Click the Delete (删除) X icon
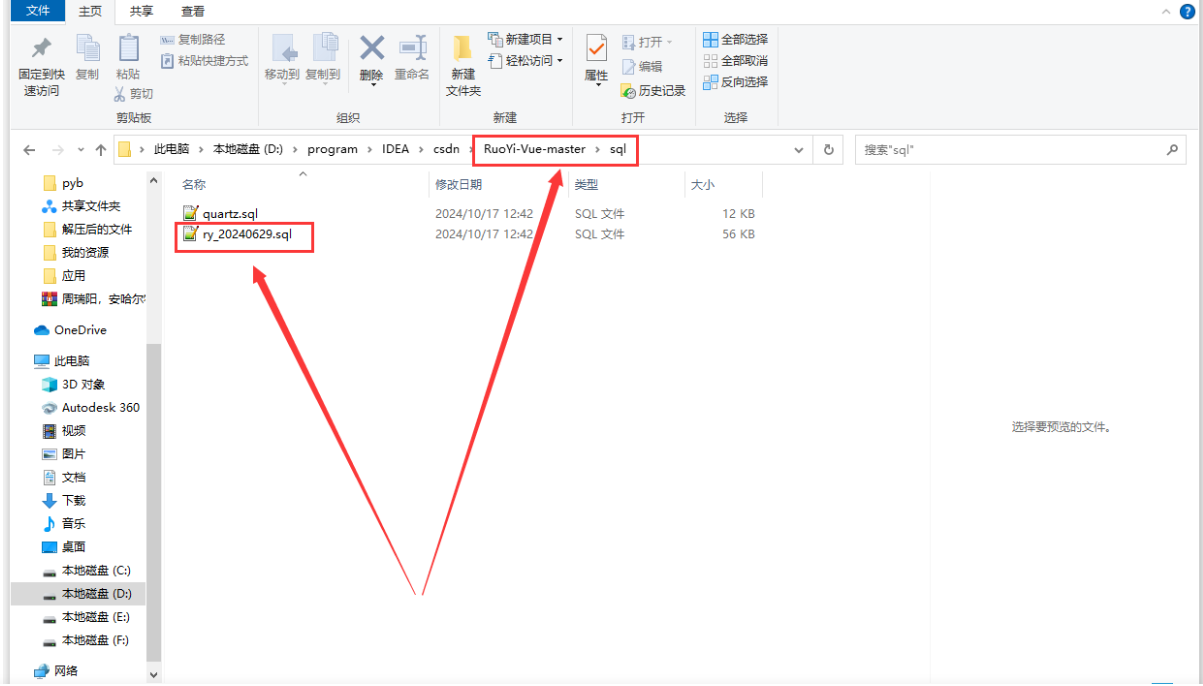Image resolution: width=1203 pixels, height=686 pixels. 372,48
